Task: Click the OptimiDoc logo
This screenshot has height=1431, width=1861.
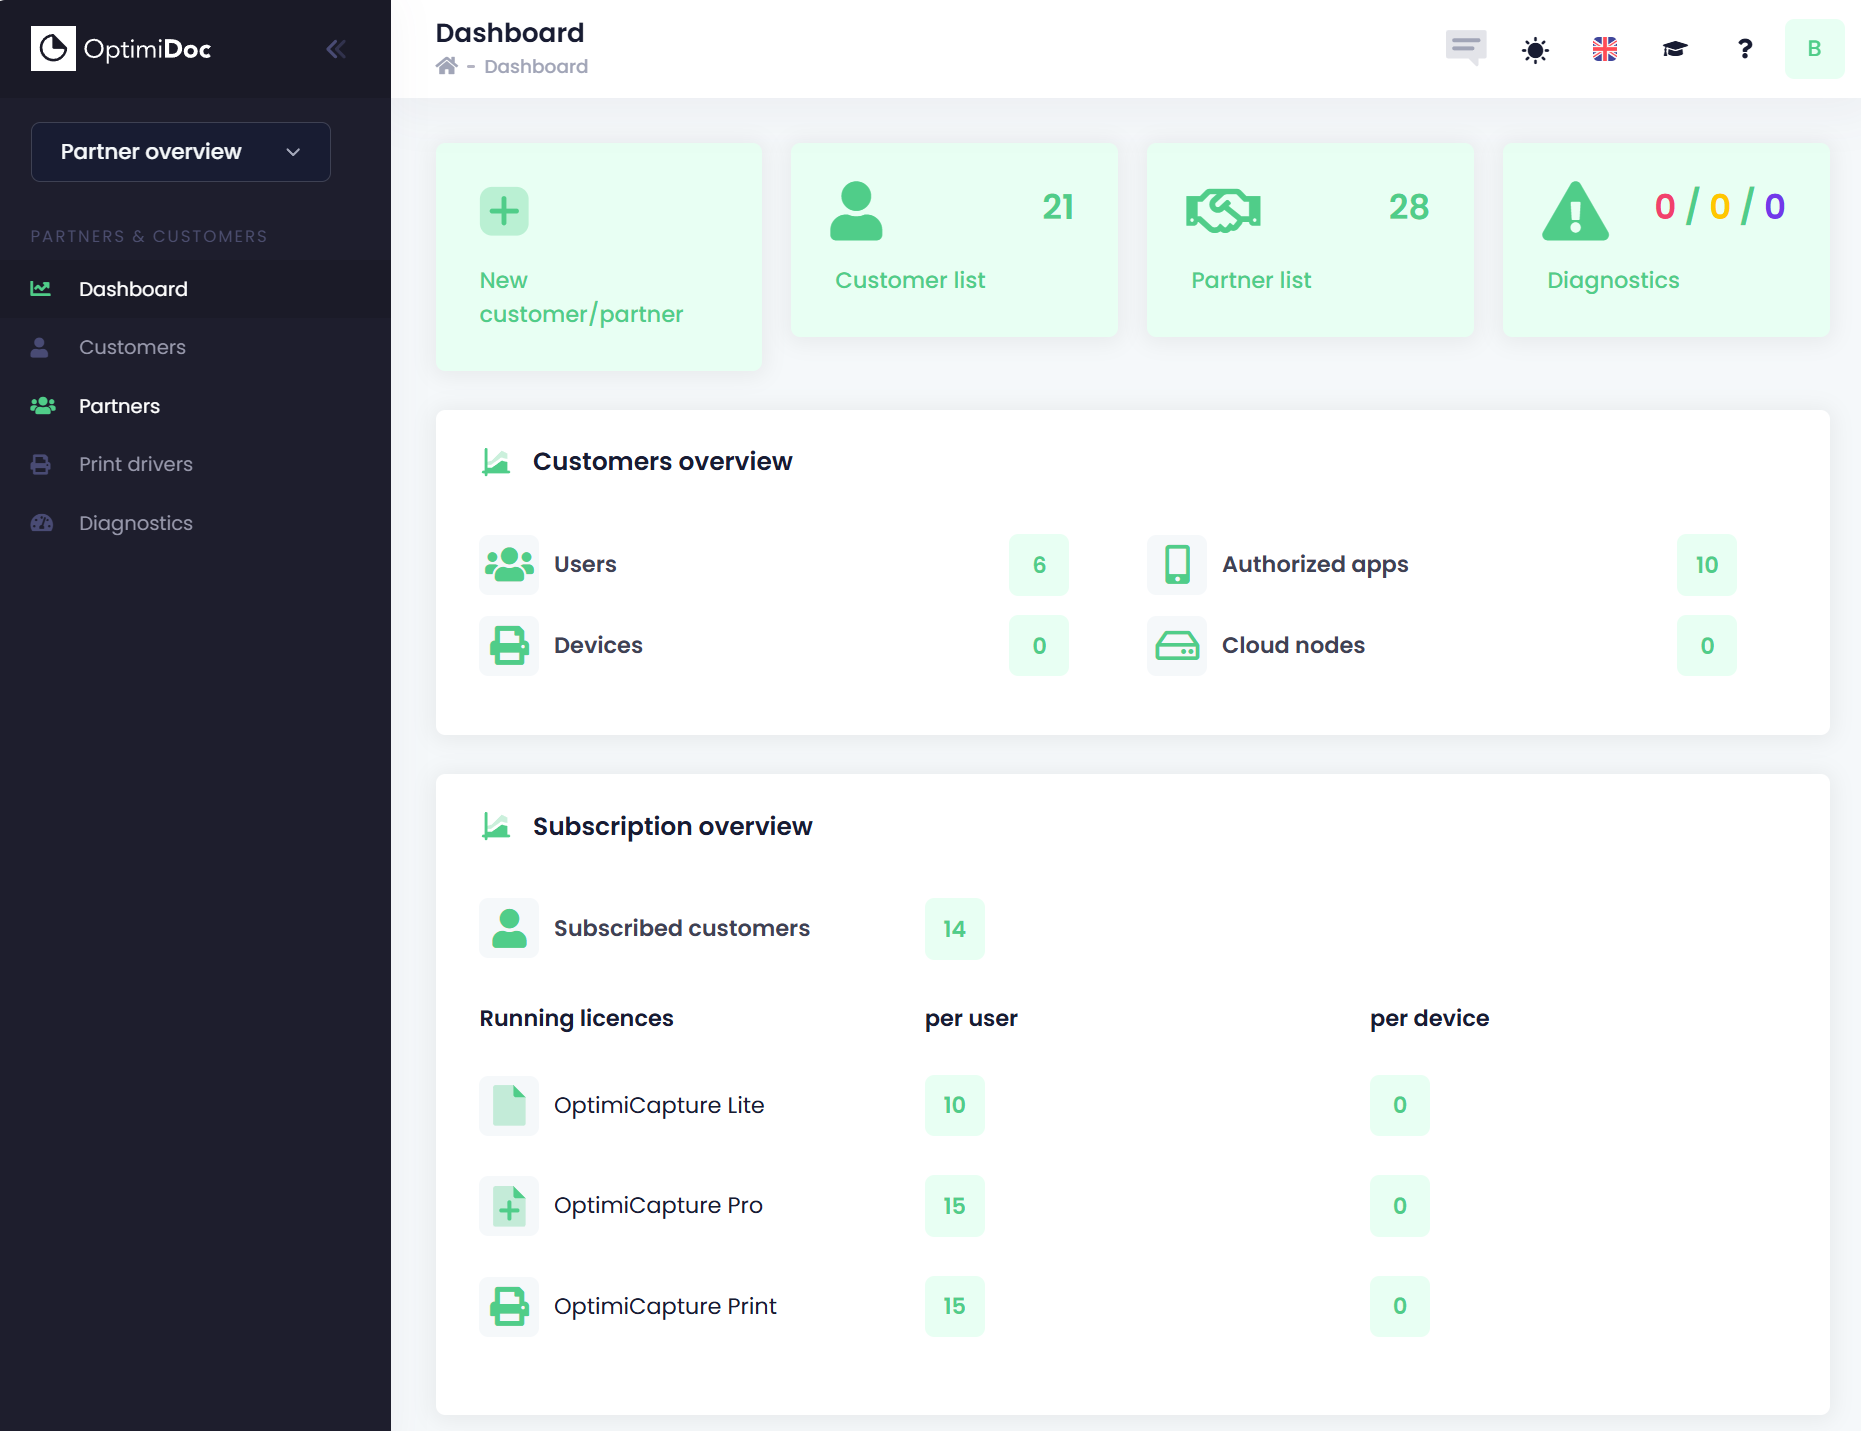Action: point(121,49)
